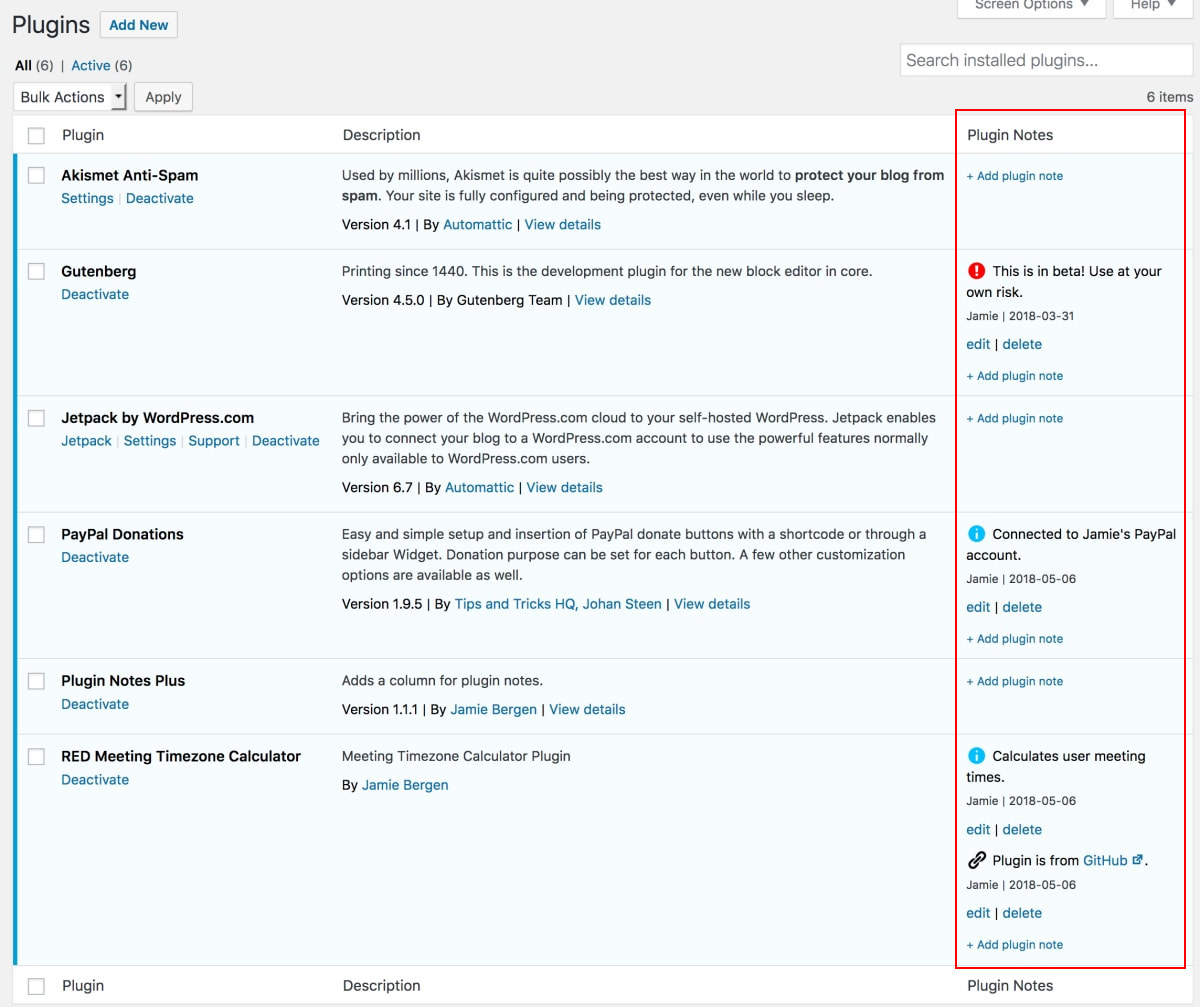Select the Gutenberg plugin checkbox
Screen dimensions: 1200x1007
click(x=36, y=271)
